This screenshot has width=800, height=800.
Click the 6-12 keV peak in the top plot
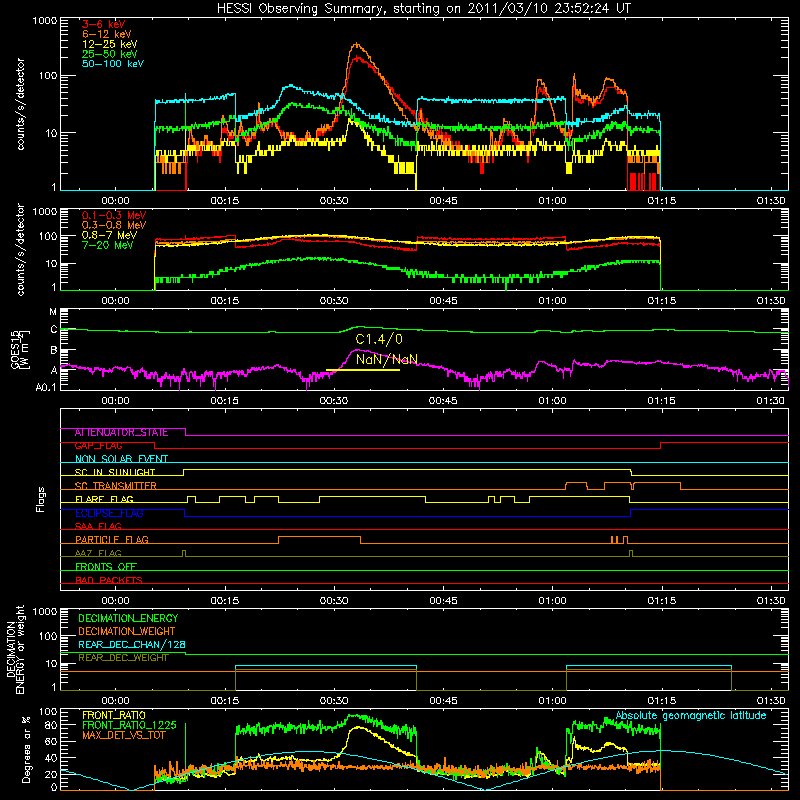pos(357,44)
